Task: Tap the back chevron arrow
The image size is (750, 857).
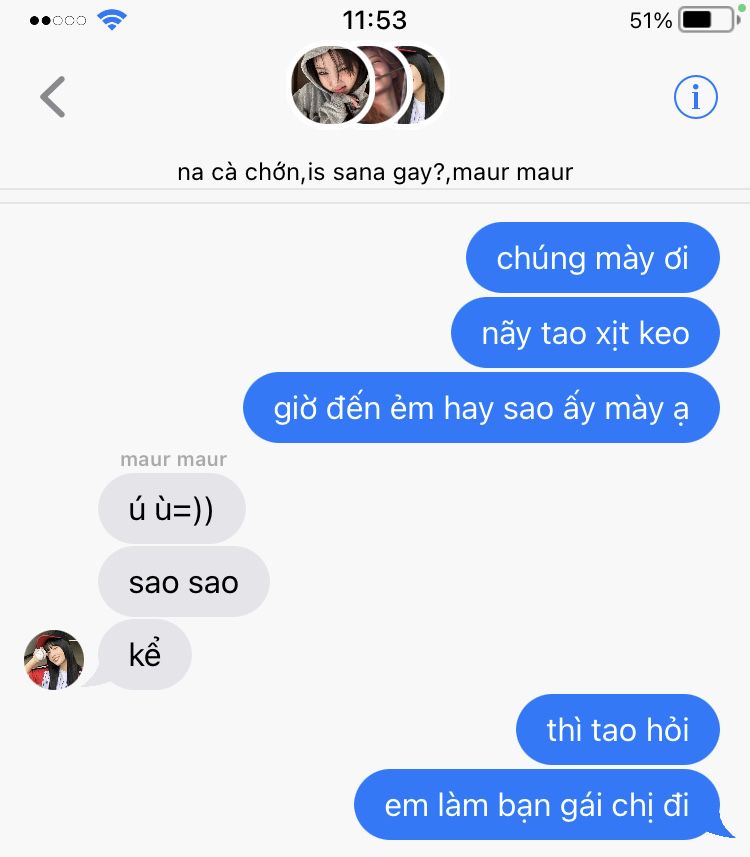Action: 53,97
